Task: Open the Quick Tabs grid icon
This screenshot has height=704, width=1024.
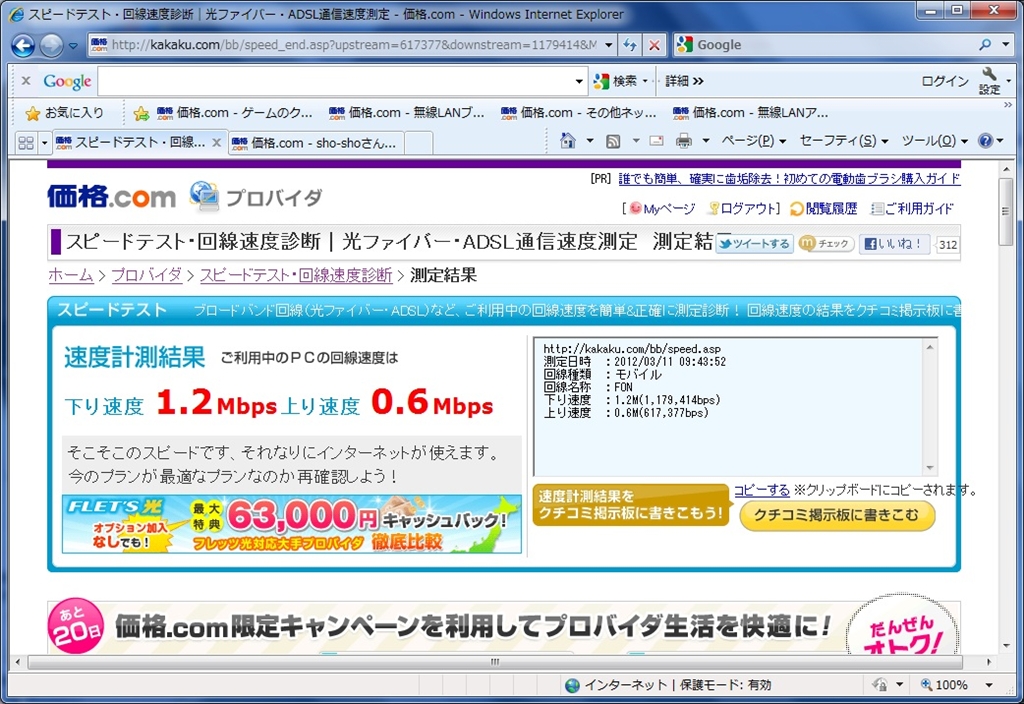Action: coord(26,143)
